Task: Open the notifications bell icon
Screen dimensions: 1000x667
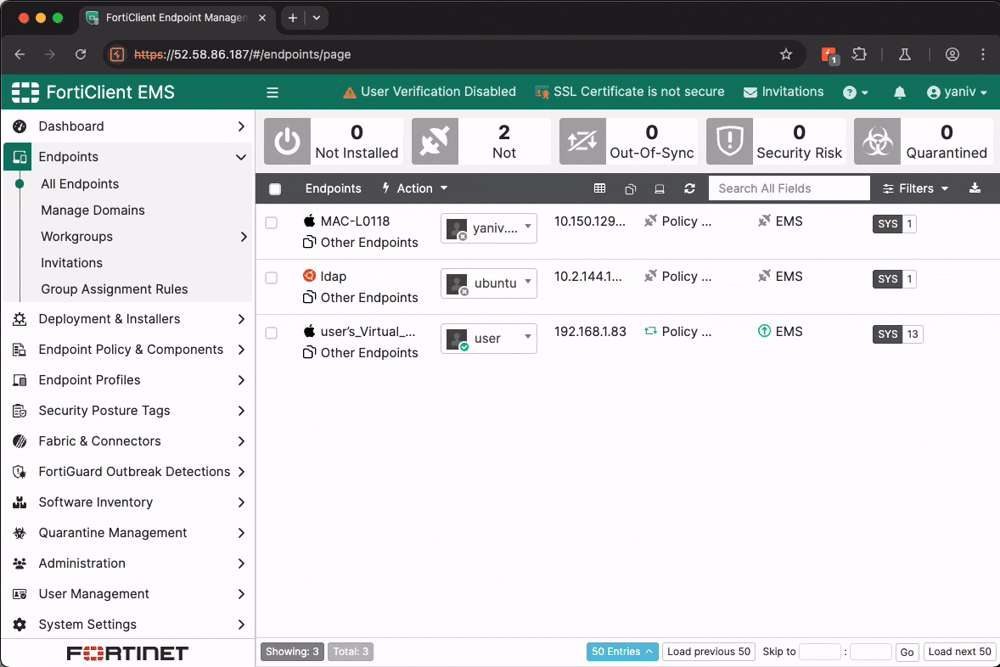Action: [900, 92]
